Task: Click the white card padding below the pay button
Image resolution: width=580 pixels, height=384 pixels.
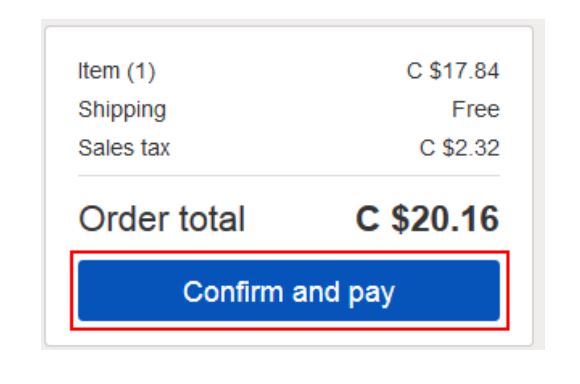Action: pos(289,337)
